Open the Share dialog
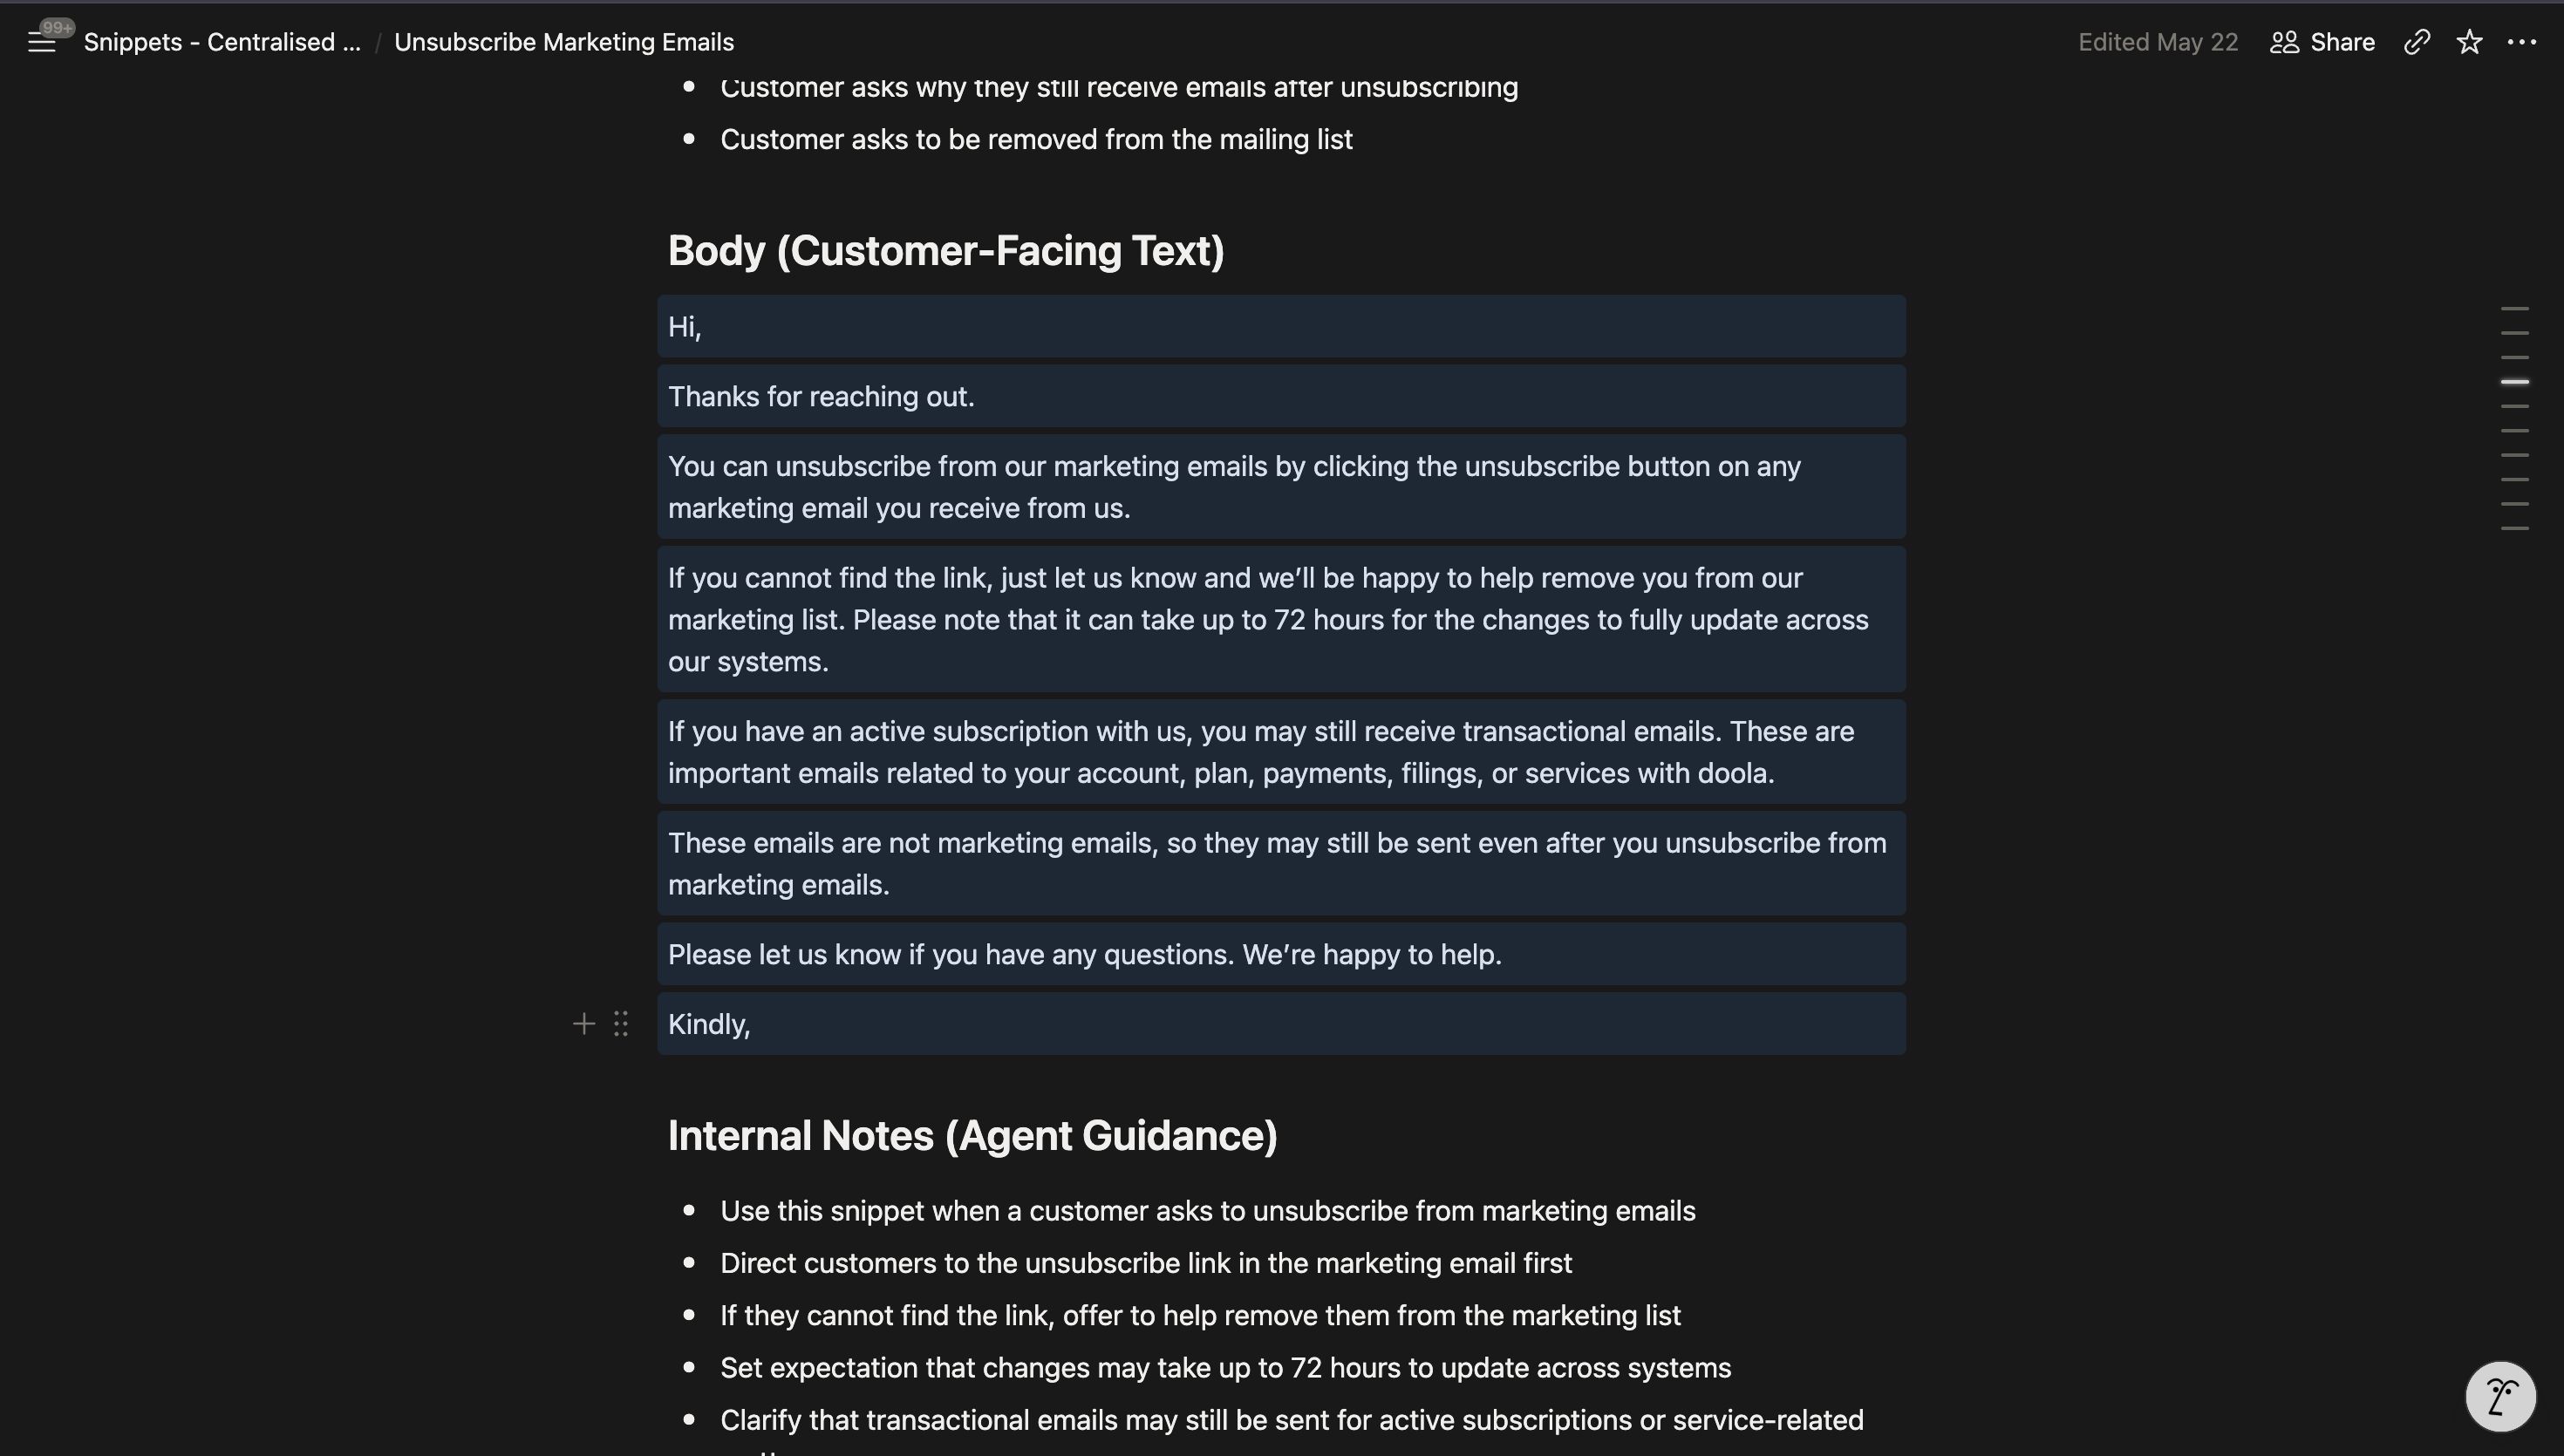The height and width of the screenshot is (1456, 2564). (2322, 42)
